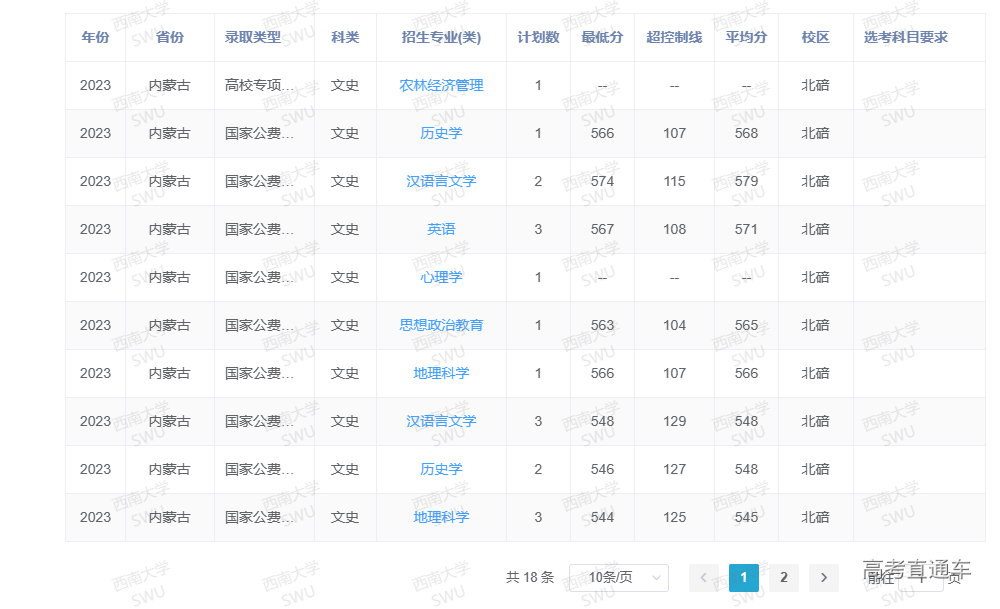Open 汉语言文学 link with minimum score 548
This screenshot has height=609, width=1000.
tap(441, 422)
